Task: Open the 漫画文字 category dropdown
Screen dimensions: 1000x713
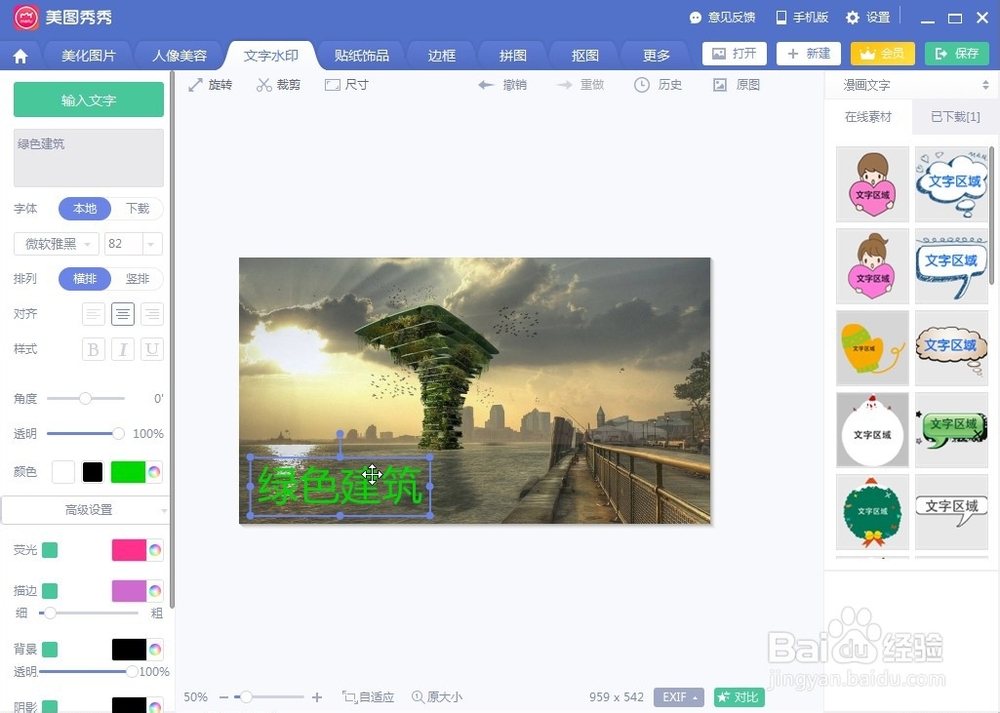Action: click(x=910, y=85)
